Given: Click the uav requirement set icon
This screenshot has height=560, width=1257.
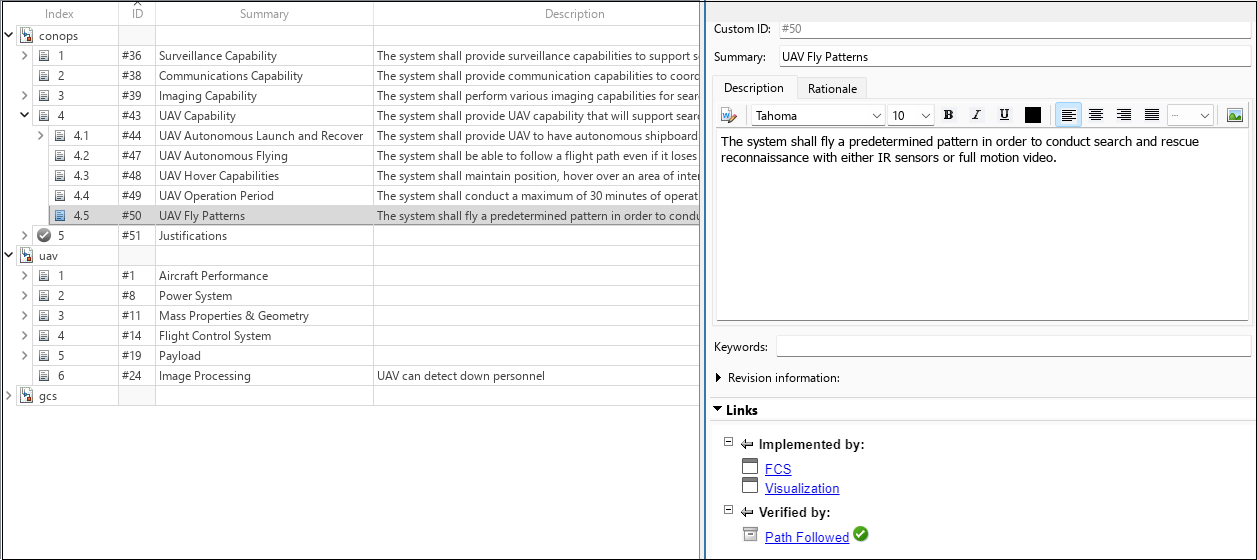Looking at the screenshot, I should pos(27,256).
